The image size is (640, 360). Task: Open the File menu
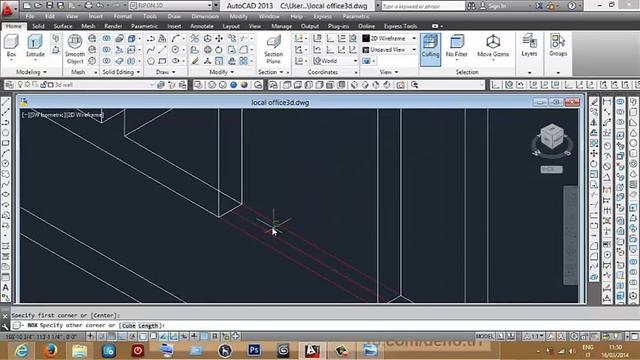[x=30, y=16]
